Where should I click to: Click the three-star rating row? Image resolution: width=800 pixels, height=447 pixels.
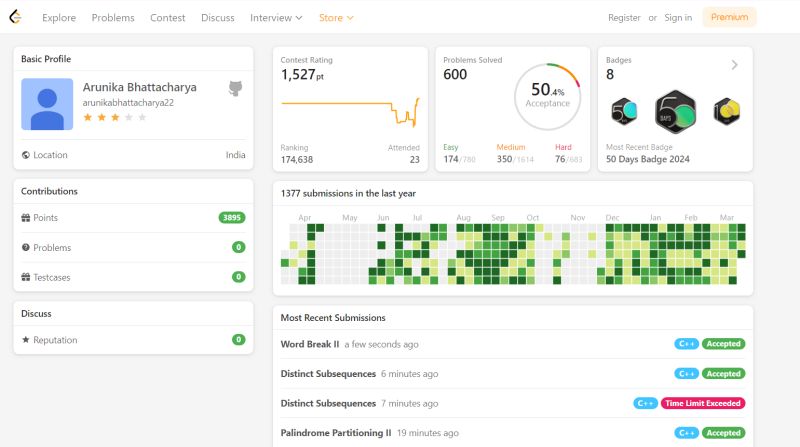[115, 117]
